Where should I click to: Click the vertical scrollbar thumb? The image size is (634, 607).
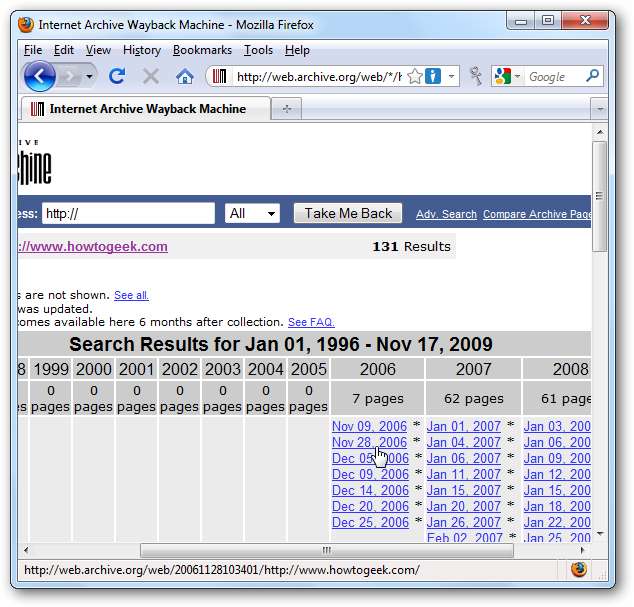click(x=600, y=196)
